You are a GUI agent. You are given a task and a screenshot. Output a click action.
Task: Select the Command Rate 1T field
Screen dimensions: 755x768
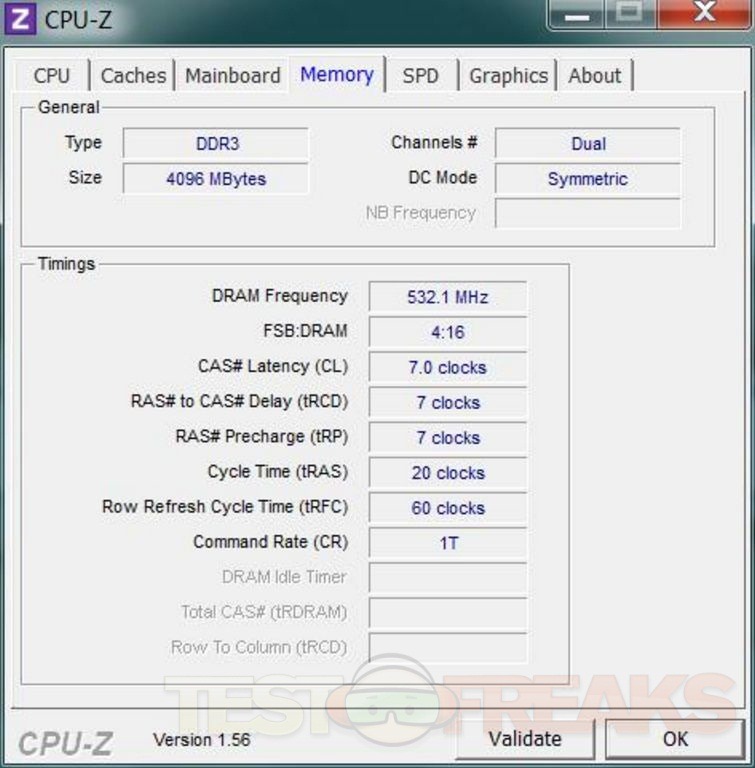[x=447, y=543]
